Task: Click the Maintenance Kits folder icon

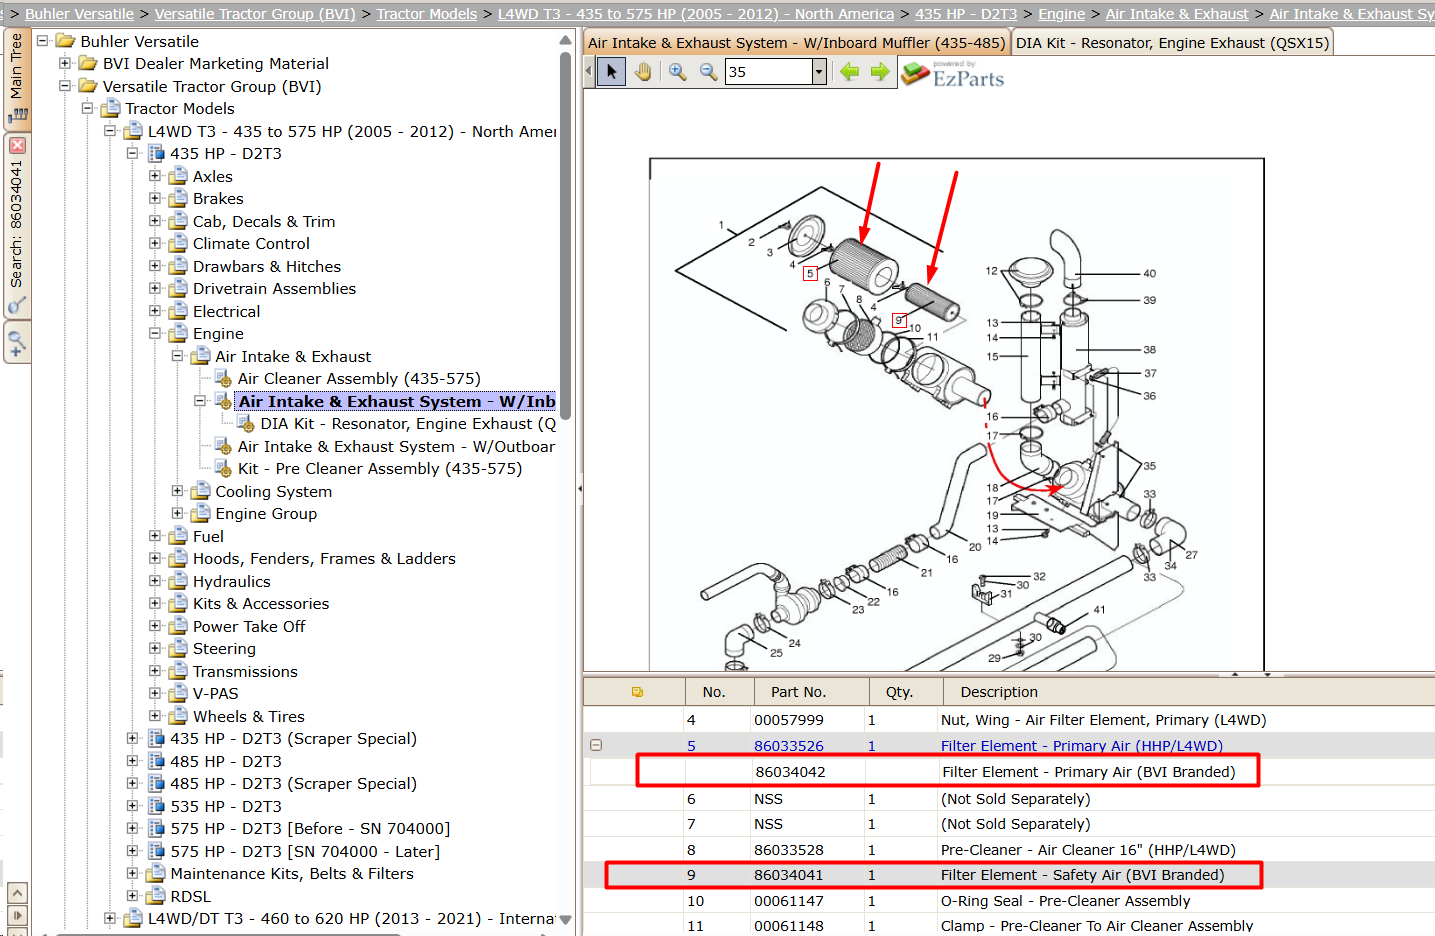Action: tap(156, 873)
